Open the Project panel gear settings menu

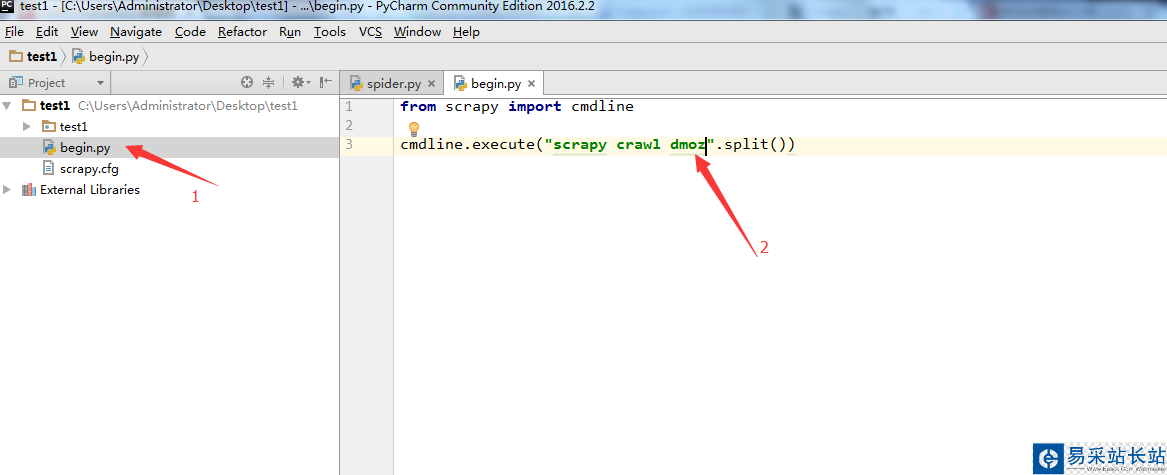pos(300,83)
